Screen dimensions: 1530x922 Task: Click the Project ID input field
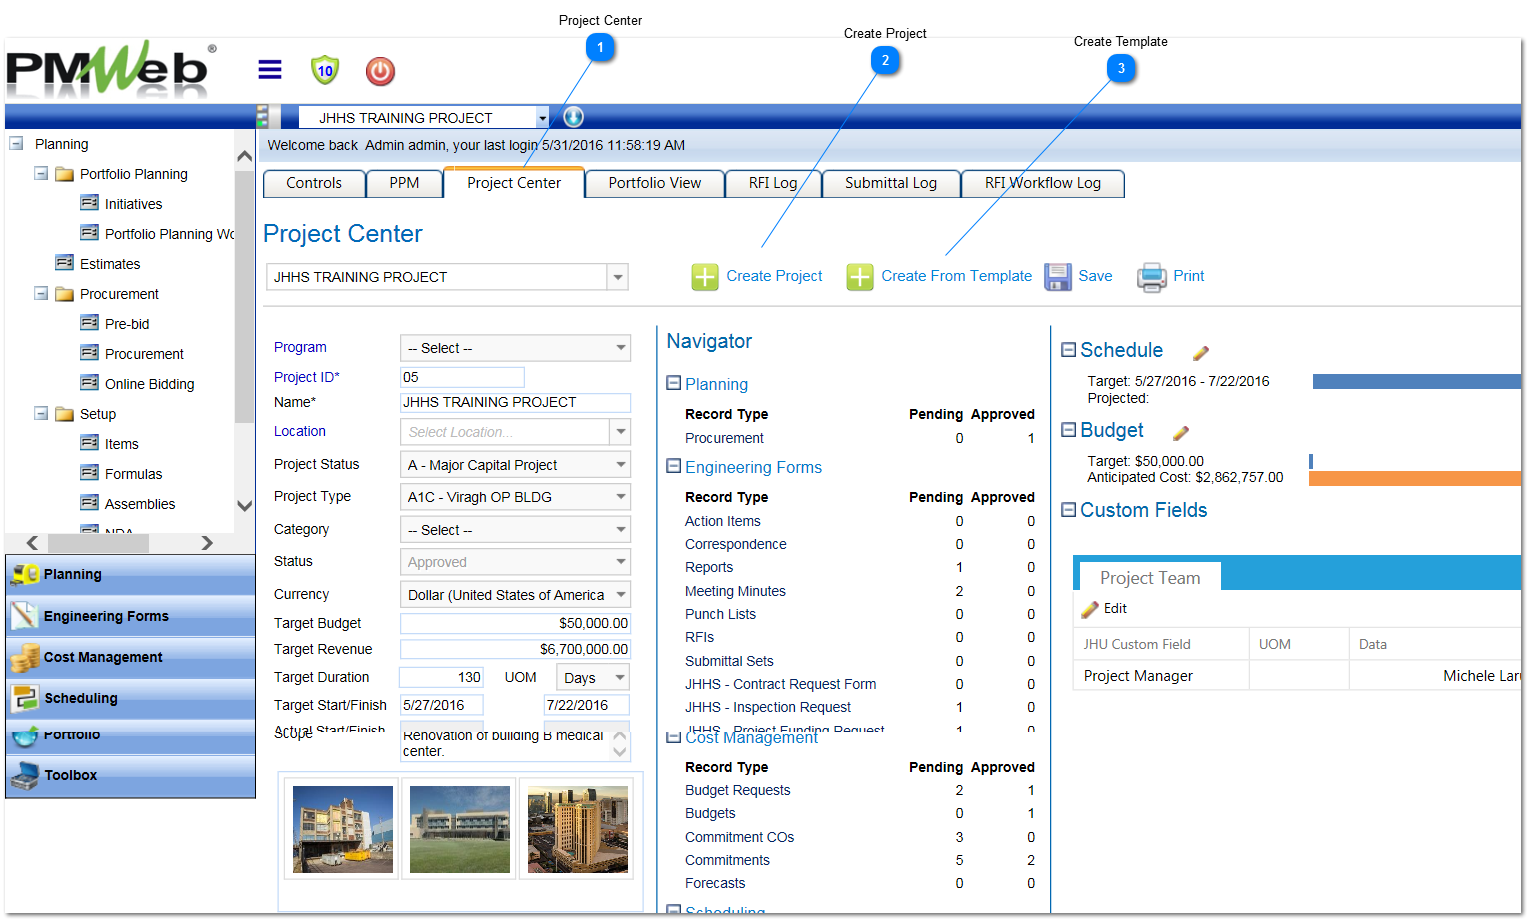pos(462,377)
